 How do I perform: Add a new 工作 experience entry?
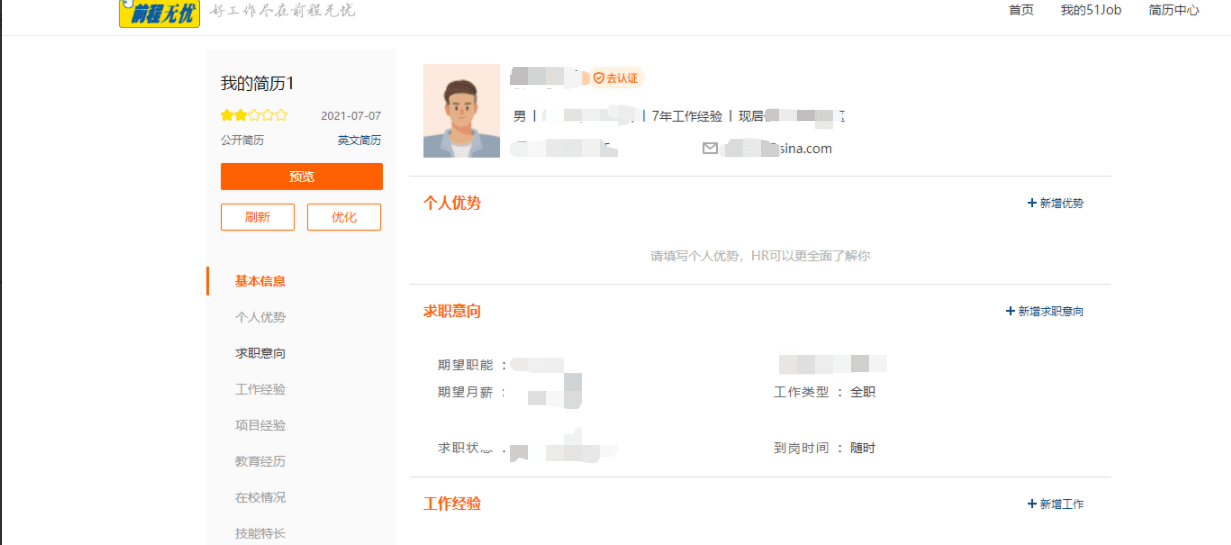click(1055, 504)
